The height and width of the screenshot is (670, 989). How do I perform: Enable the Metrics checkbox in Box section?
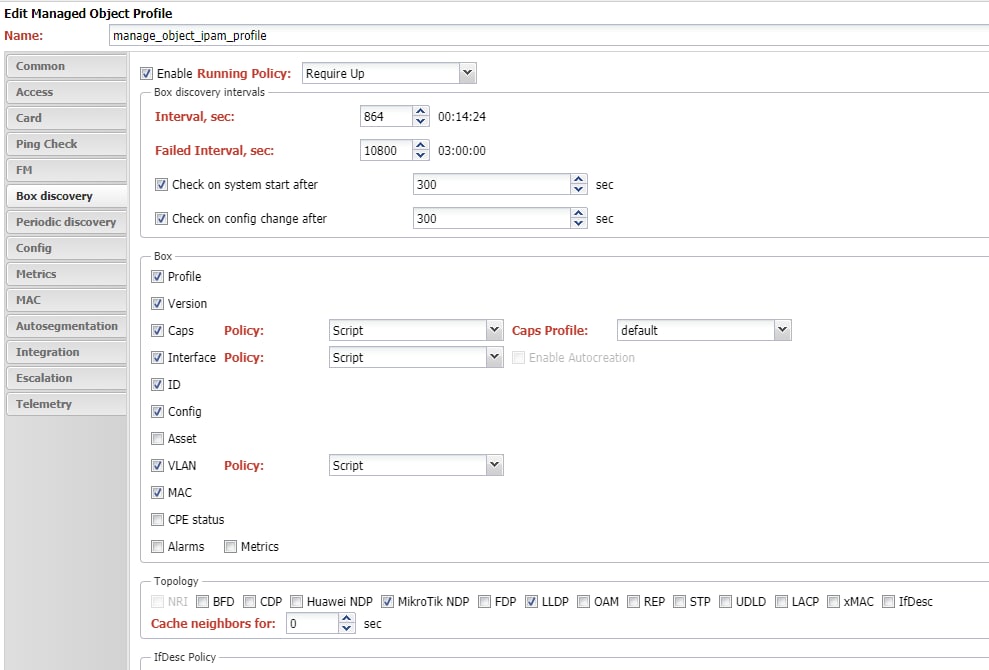pyautogui.click(x=230, y=546)
